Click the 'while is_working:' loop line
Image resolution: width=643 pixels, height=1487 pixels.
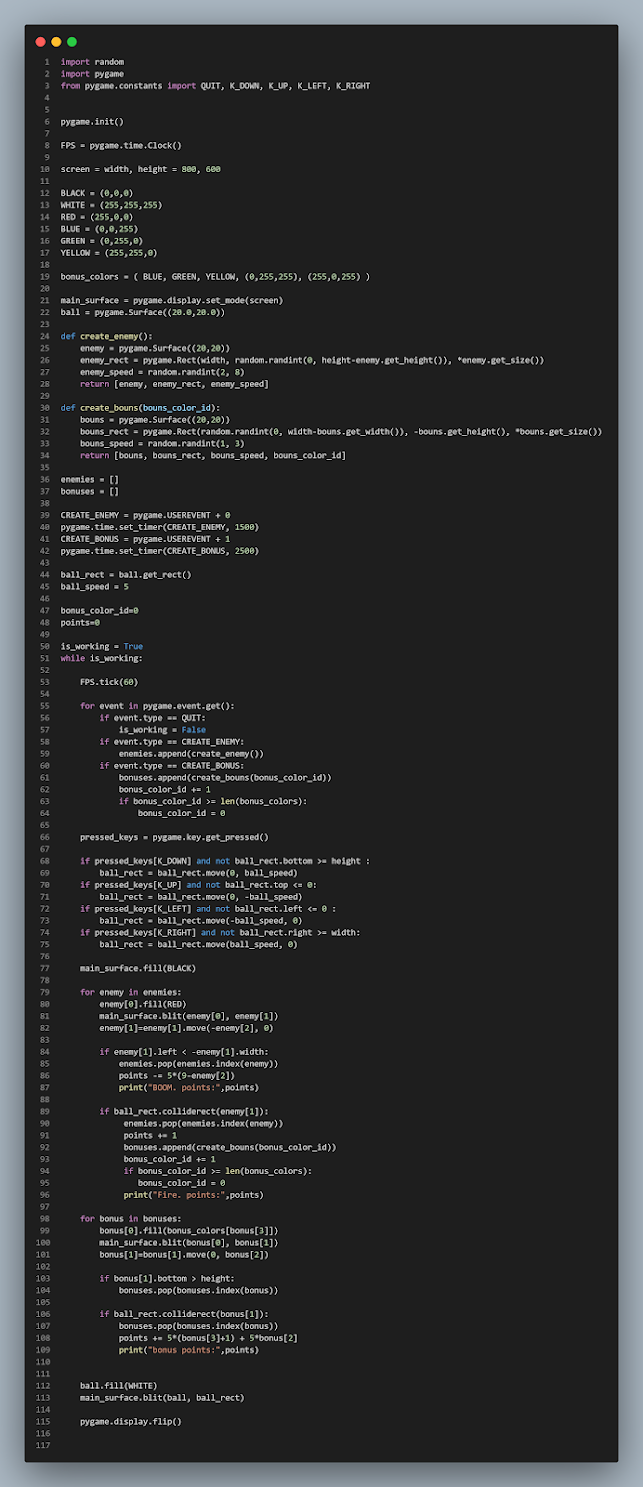(x=101, y=658)
